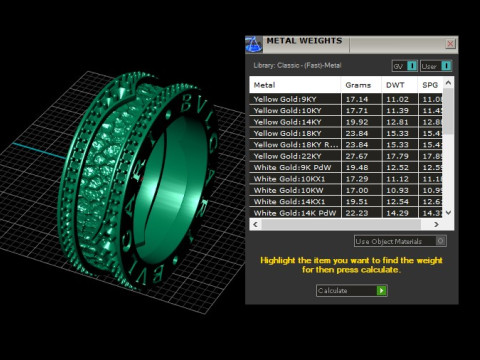Click the 27.67 grams value
Screen dimensions: 480x360
click(357, 156)
